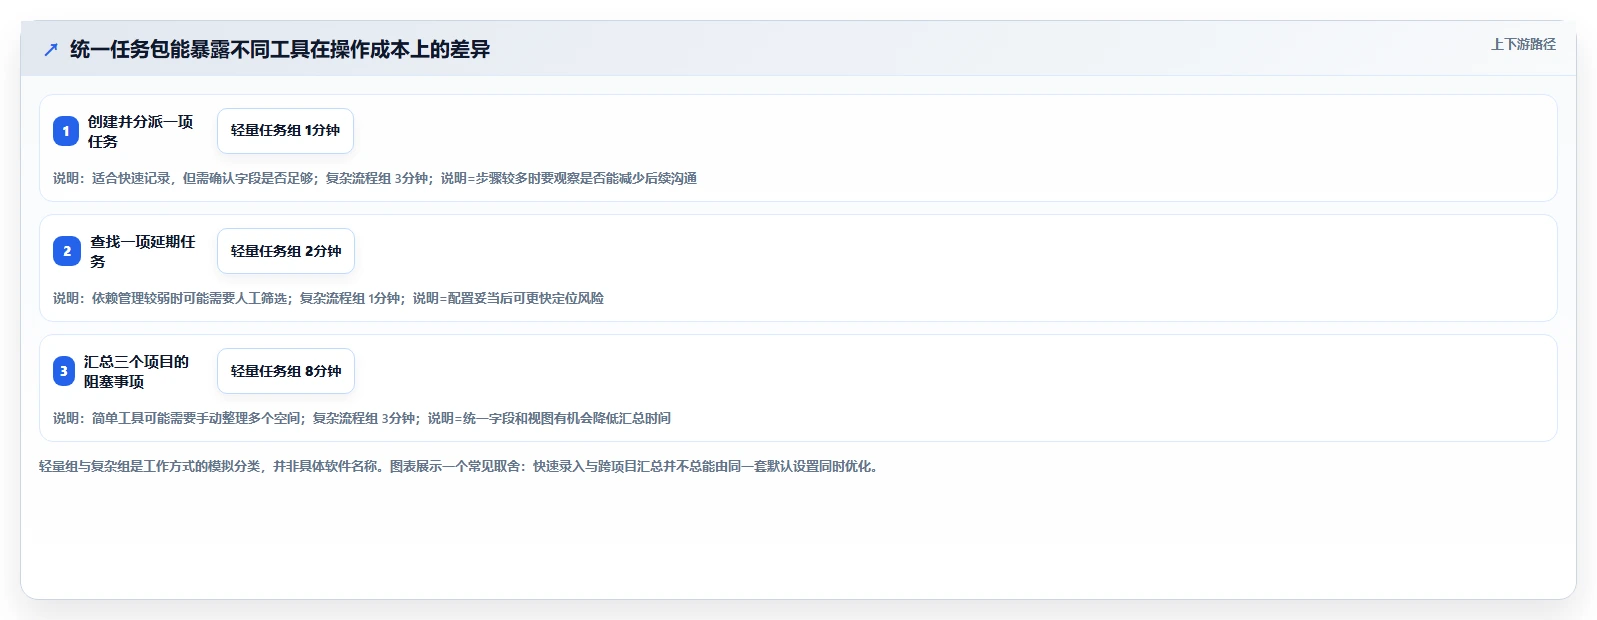Click the step 2 number badge
The width and height of the screenshot is (1597, 620).
(x=67, y=251)
